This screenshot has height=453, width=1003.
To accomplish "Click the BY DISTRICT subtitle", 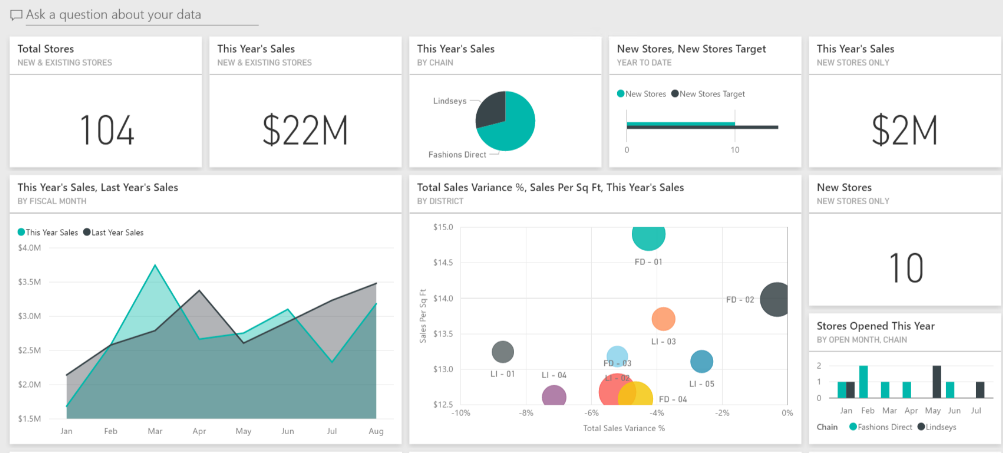I will 441,201.
